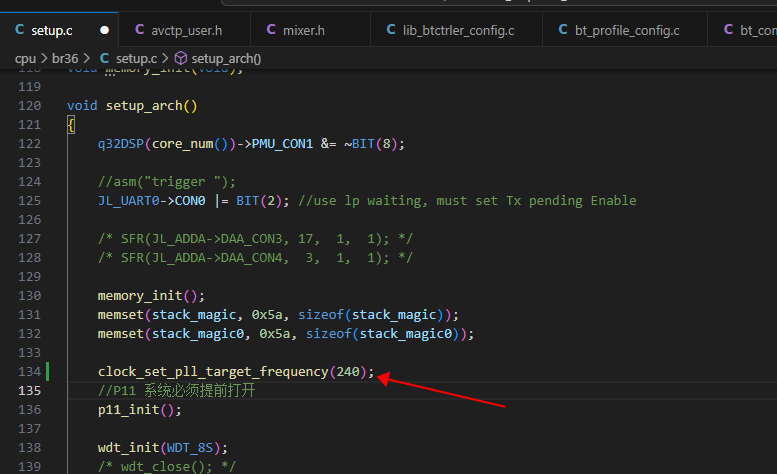Viewport: 777px width, 474px height.
Task: Open the bt_profile_config.c tab
Action: (627, 30)
